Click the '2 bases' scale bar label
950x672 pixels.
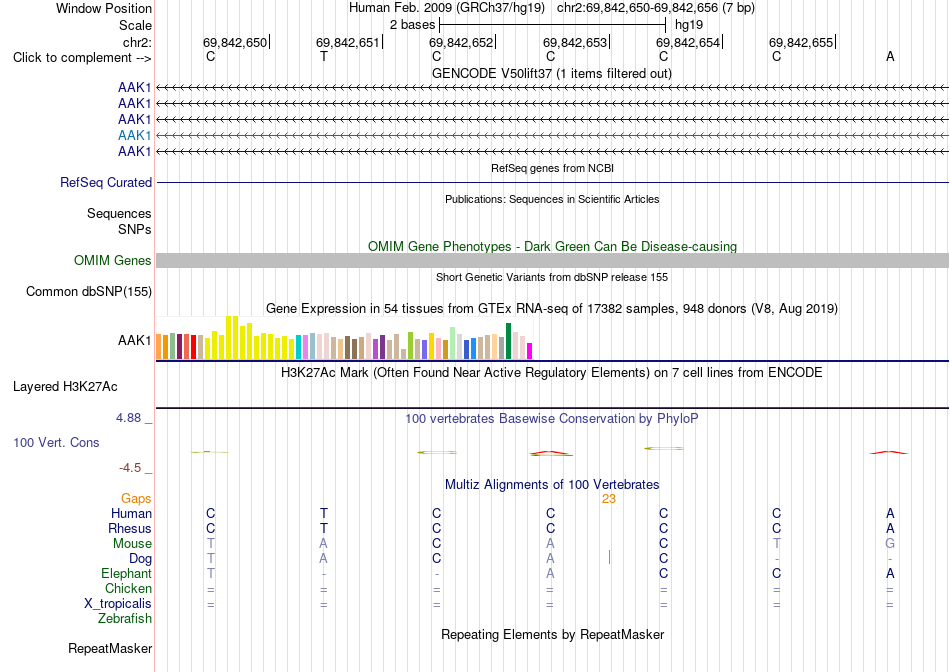tap(413, 25)
